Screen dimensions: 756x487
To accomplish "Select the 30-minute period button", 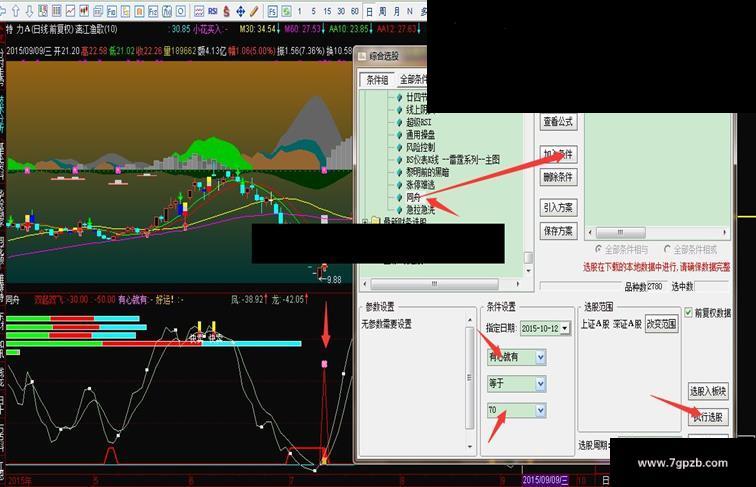I will pos(341,11).
